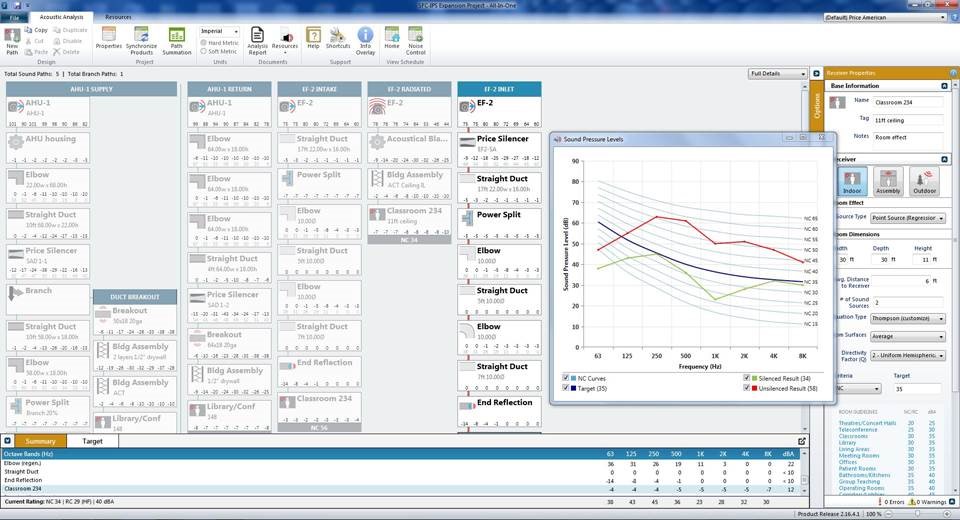The height and width of the screenshot is (520, 960).
Task: Select the Soft Metric radio button
Action: 203,51
